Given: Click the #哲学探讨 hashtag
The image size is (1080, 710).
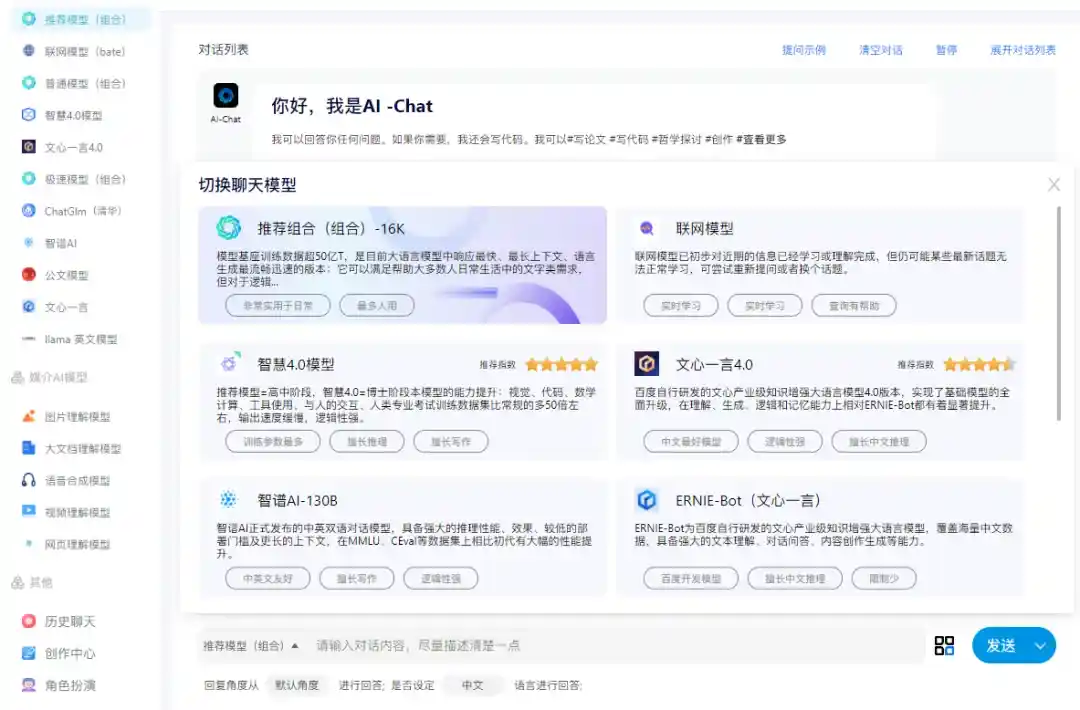Looking at the screenshot, I should click(x=676, y=139).
